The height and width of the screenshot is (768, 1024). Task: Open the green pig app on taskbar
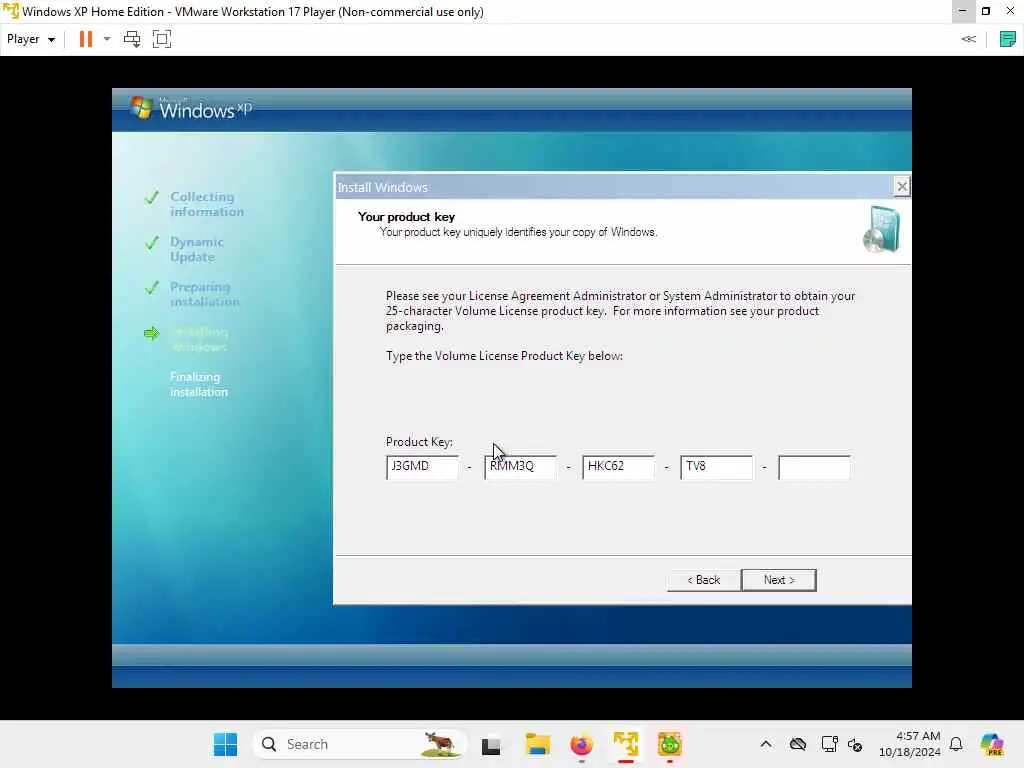click(669, 744)
